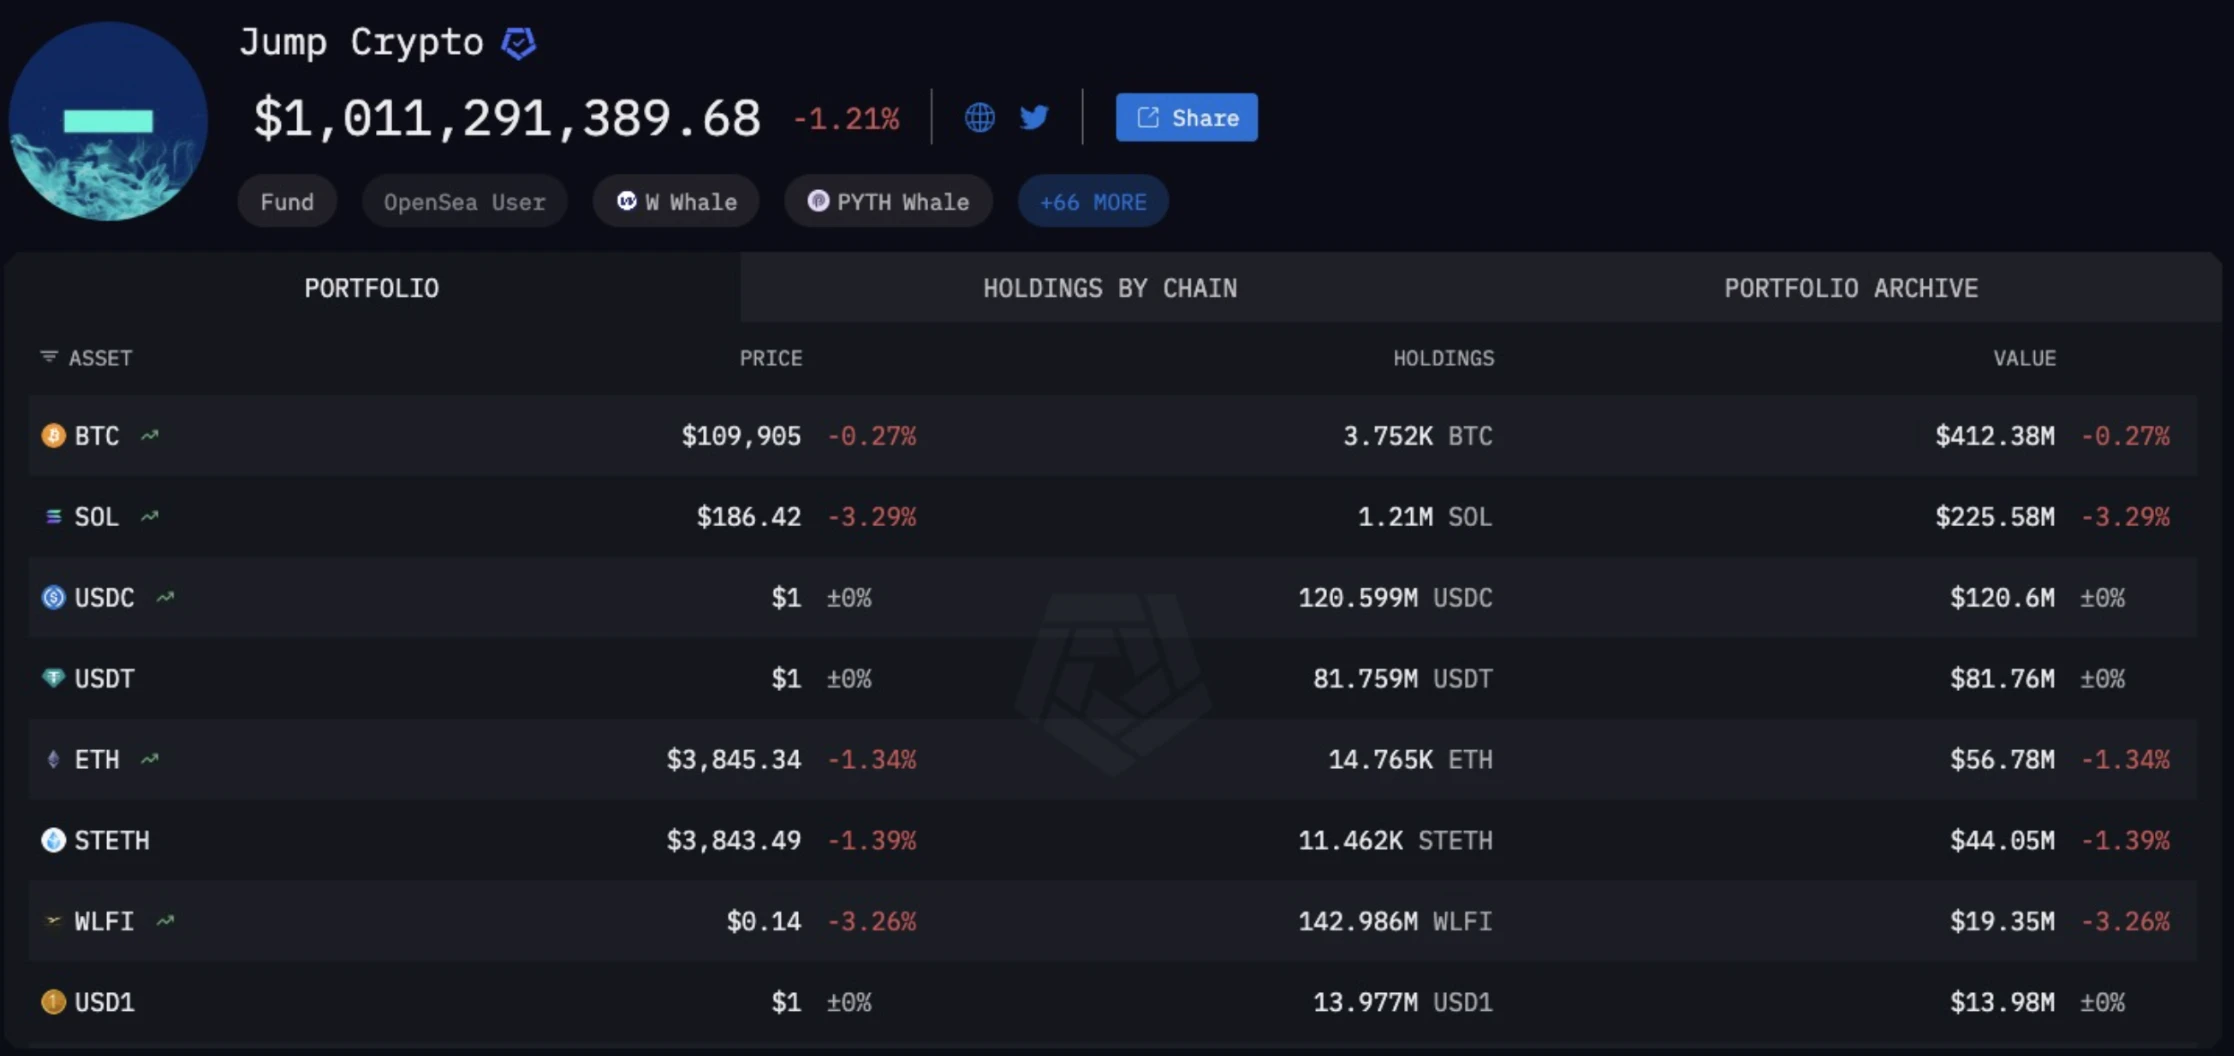
Task: Open the Jump Crypto website globe icon
Action: pyautogui.click(x=979, y=118)
